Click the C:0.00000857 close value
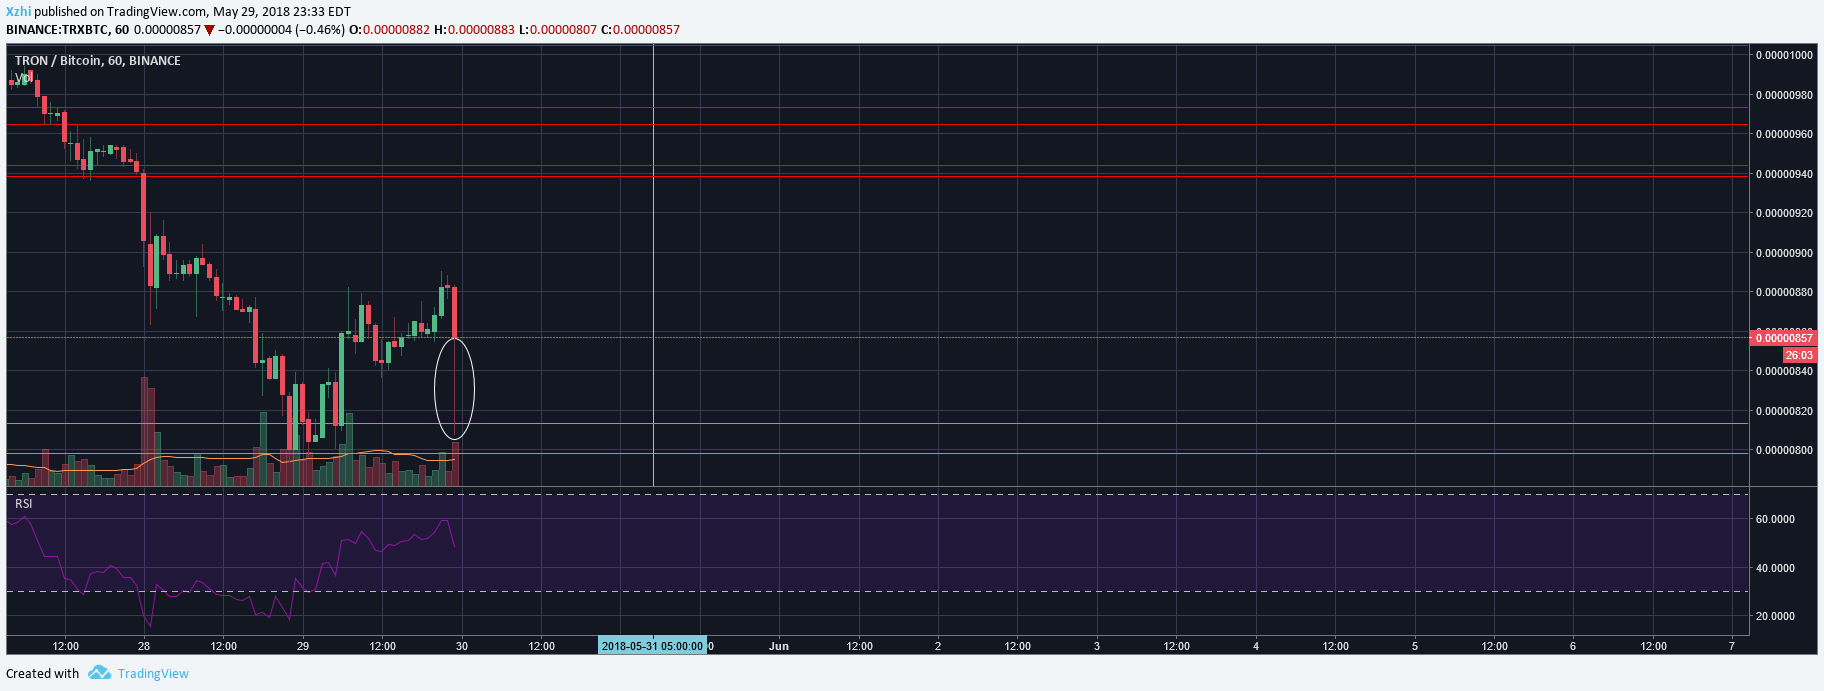Image resolution: width=1824 pixels, height=691 pixels. [640, 30]
